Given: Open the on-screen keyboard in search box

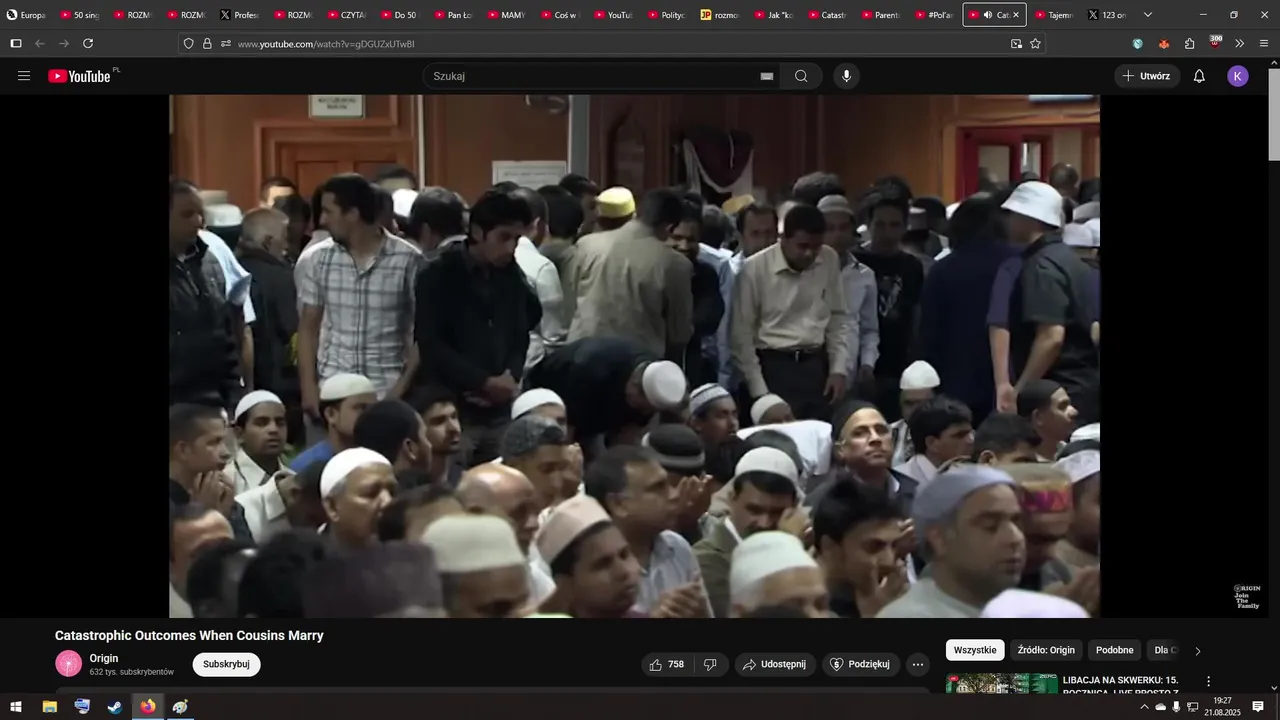Looking at the screenshot, I should (x=767, y=76).
